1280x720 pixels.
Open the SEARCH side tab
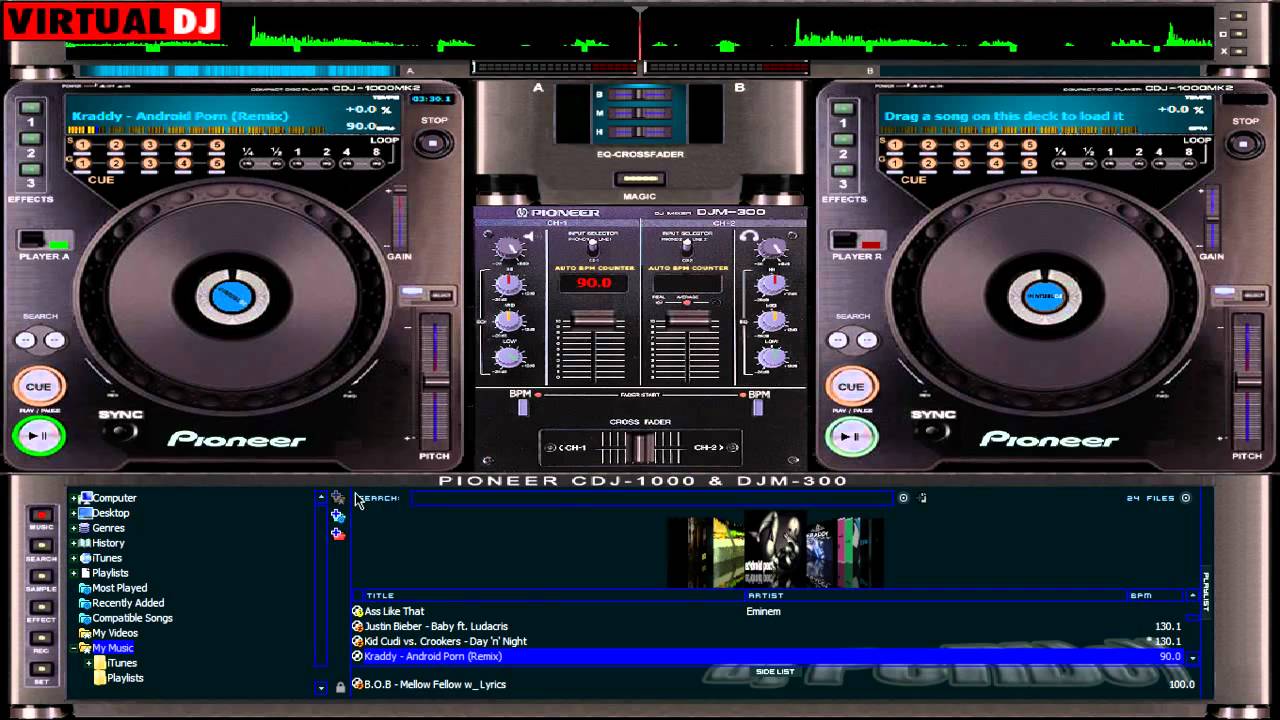click(41, 546)
